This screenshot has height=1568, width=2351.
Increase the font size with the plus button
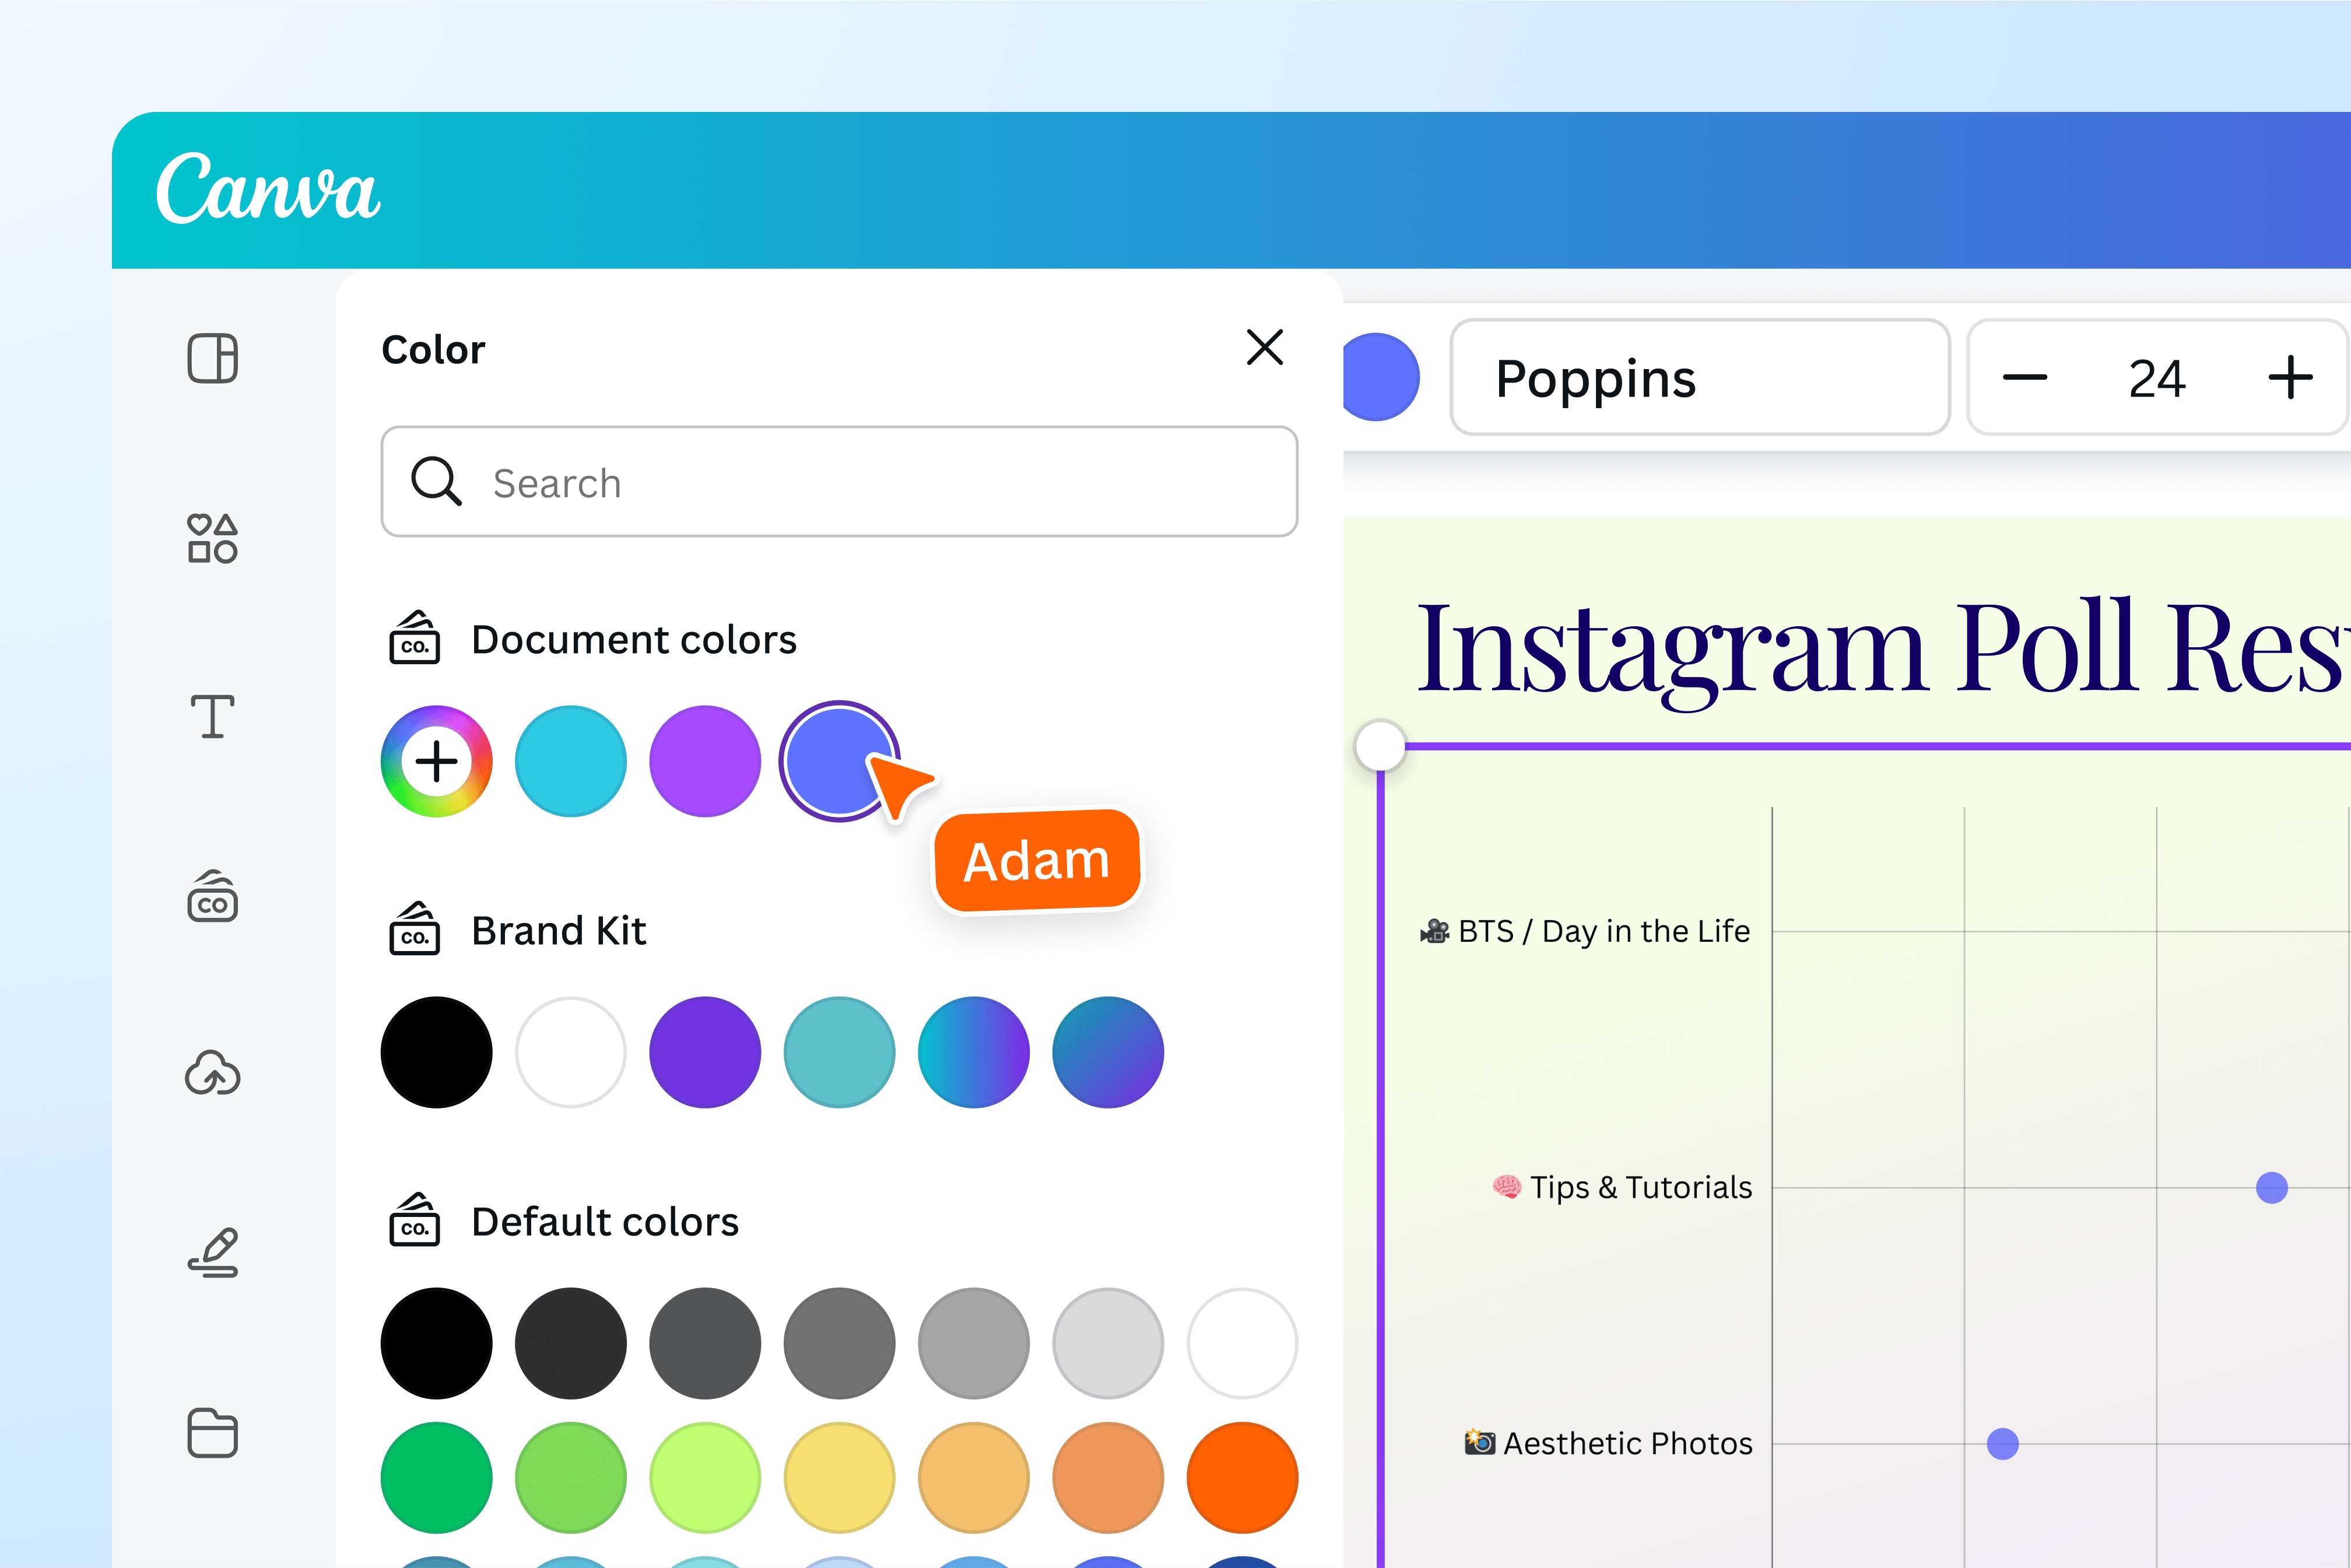coord(2292,377)
